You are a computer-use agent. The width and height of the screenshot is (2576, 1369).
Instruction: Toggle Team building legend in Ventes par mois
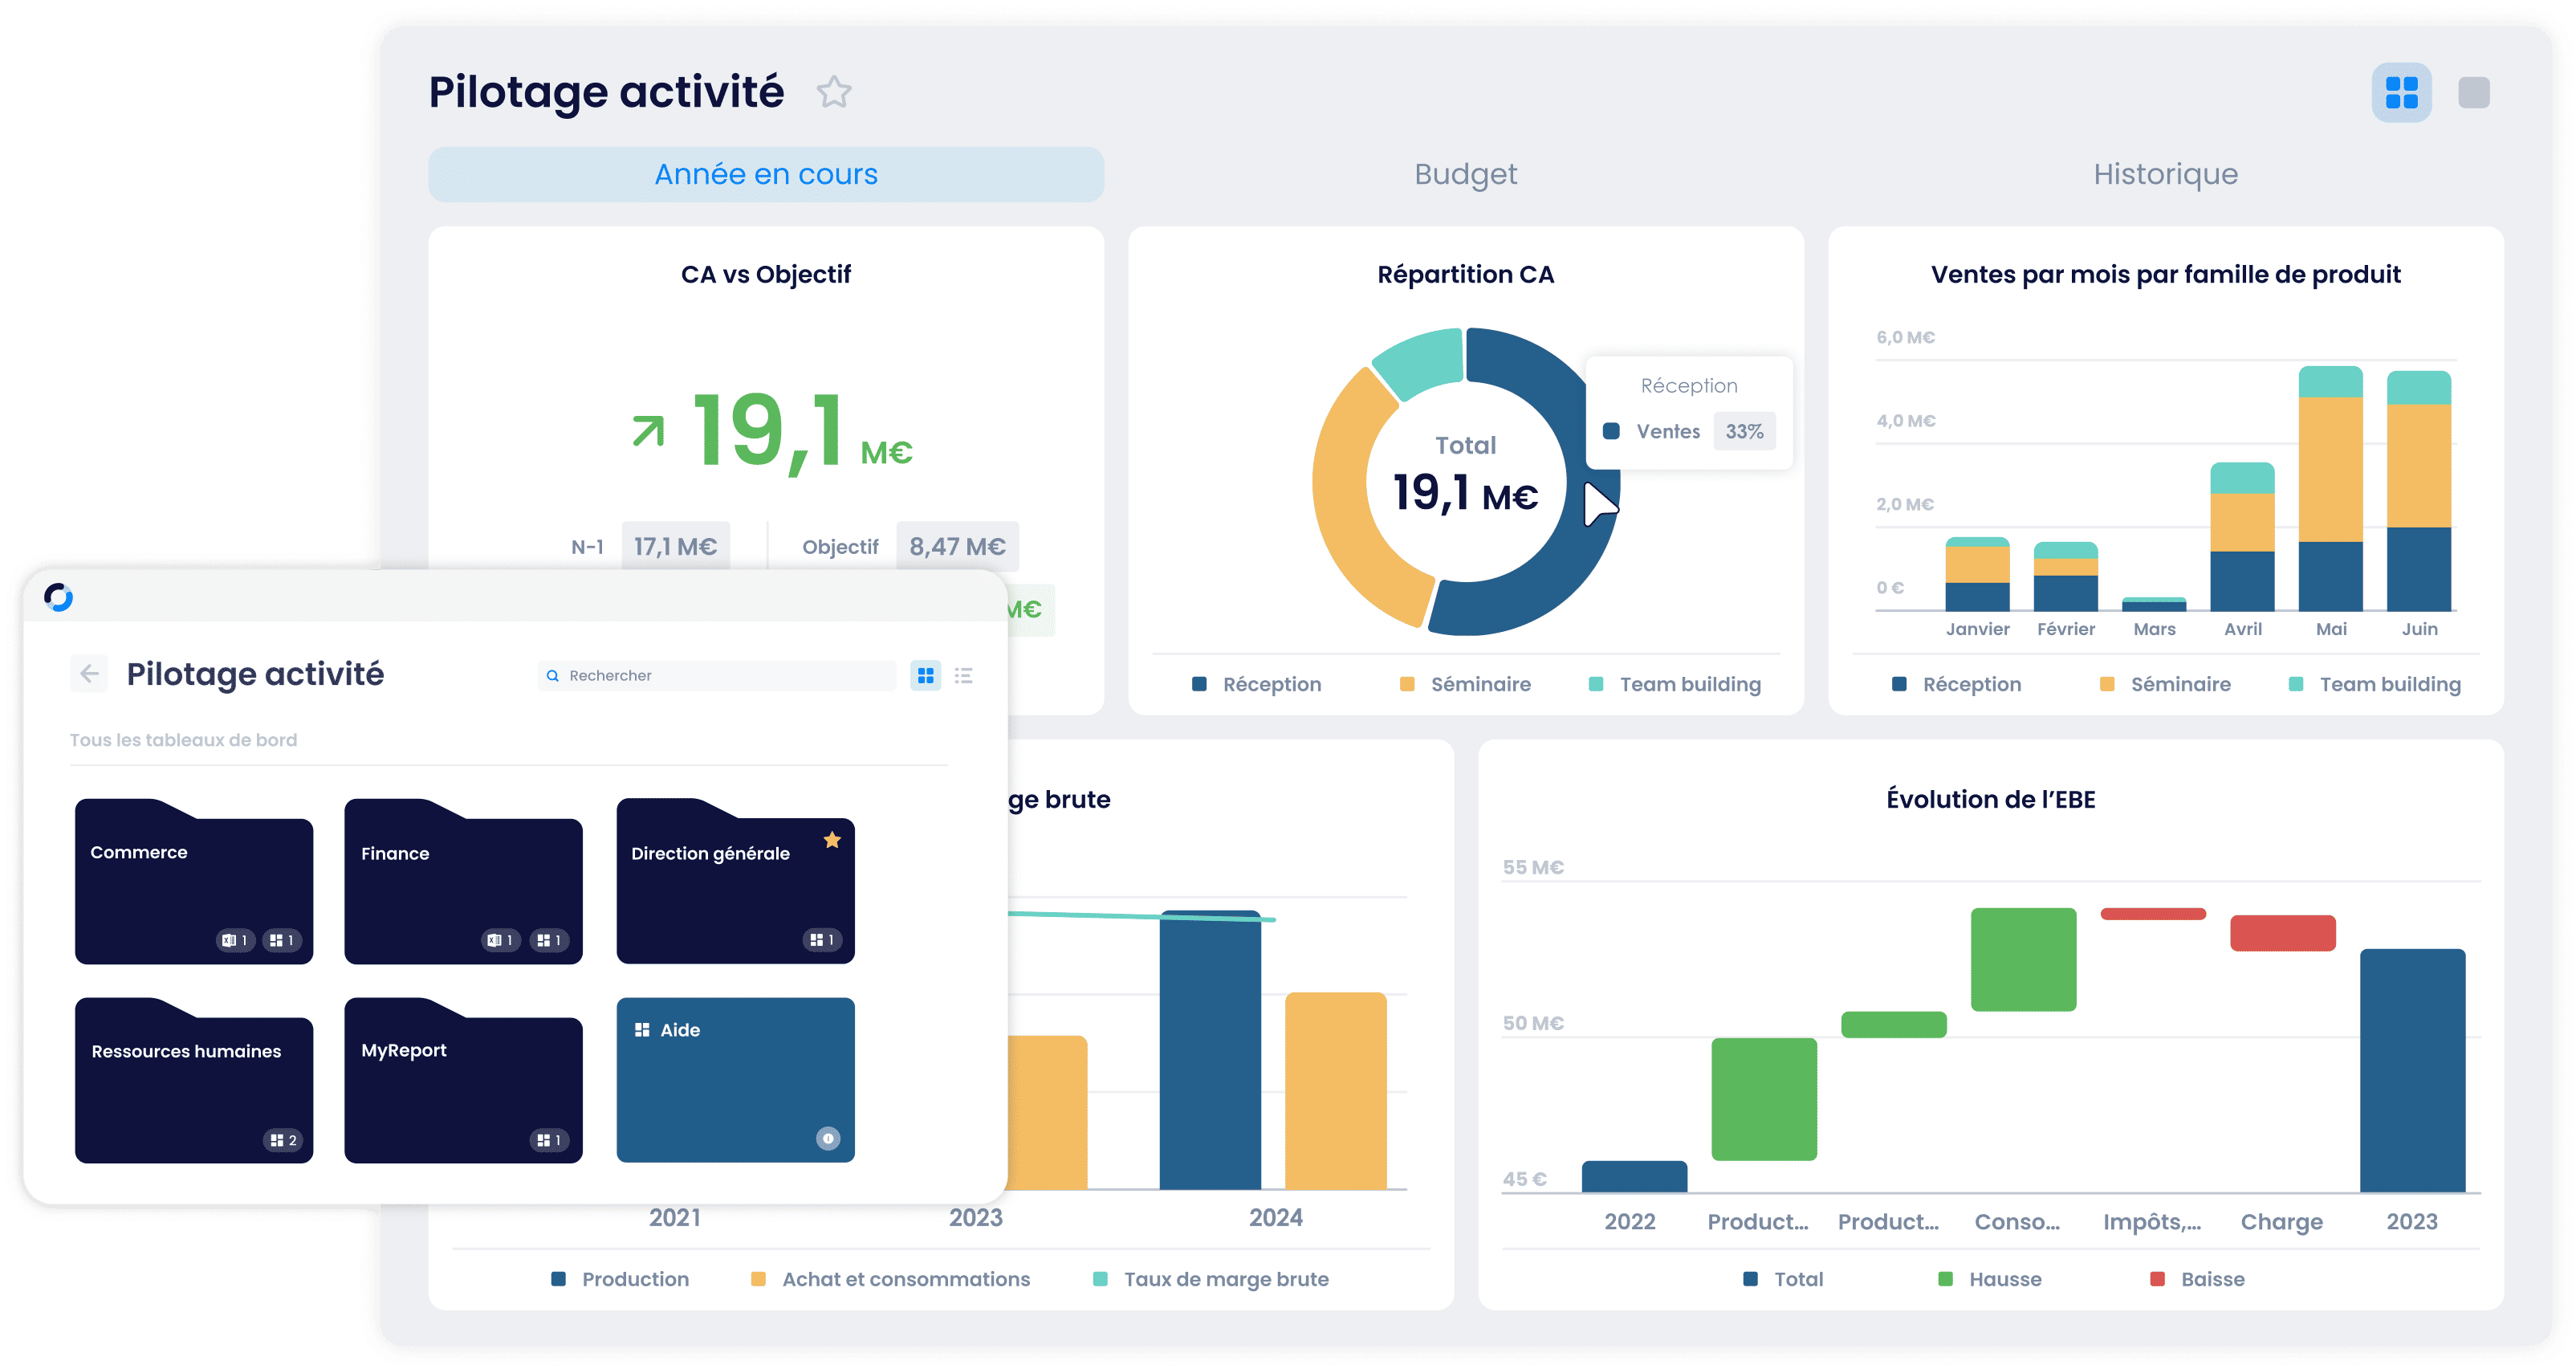(2375, 684)
